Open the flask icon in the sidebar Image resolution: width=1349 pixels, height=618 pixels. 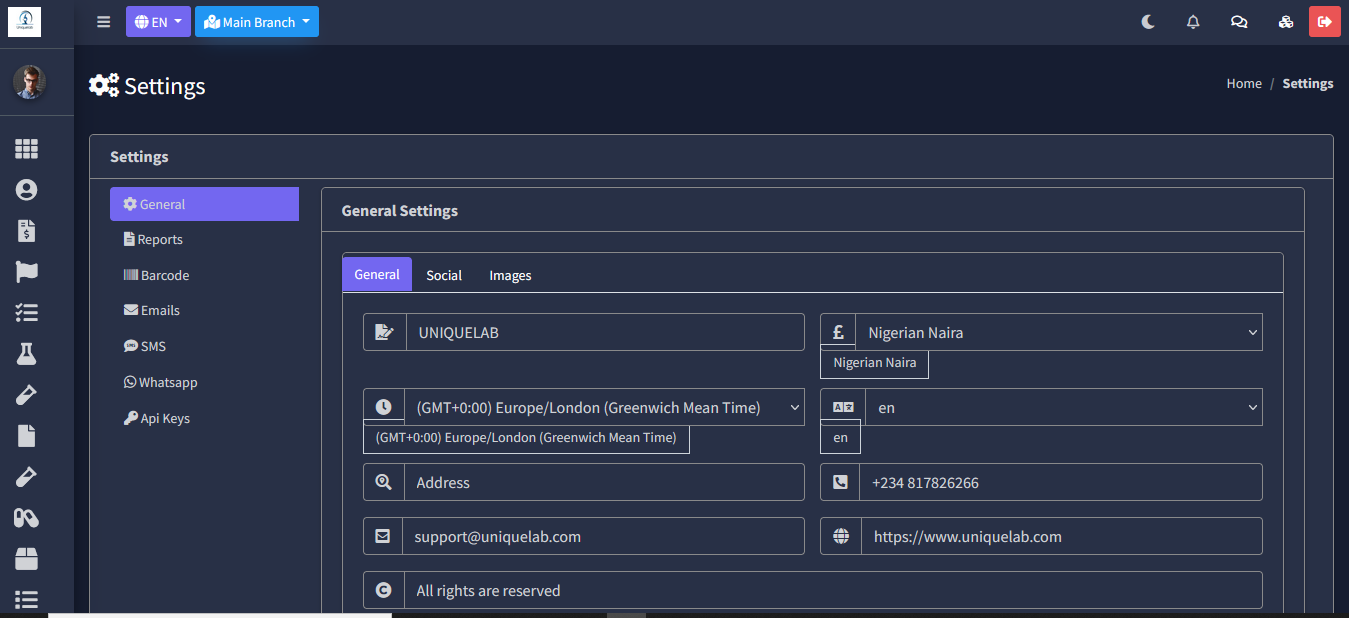click(x=26, y=353)
